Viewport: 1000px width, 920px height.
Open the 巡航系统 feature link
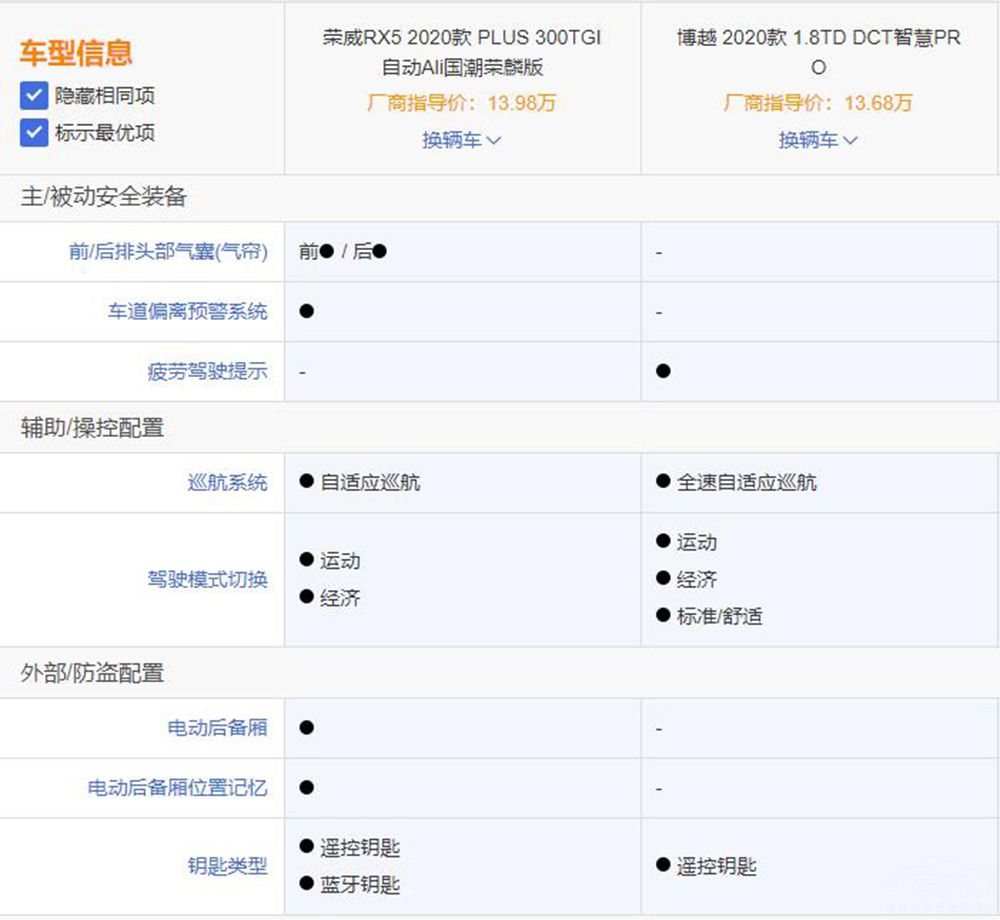click(x=228, y=482)
